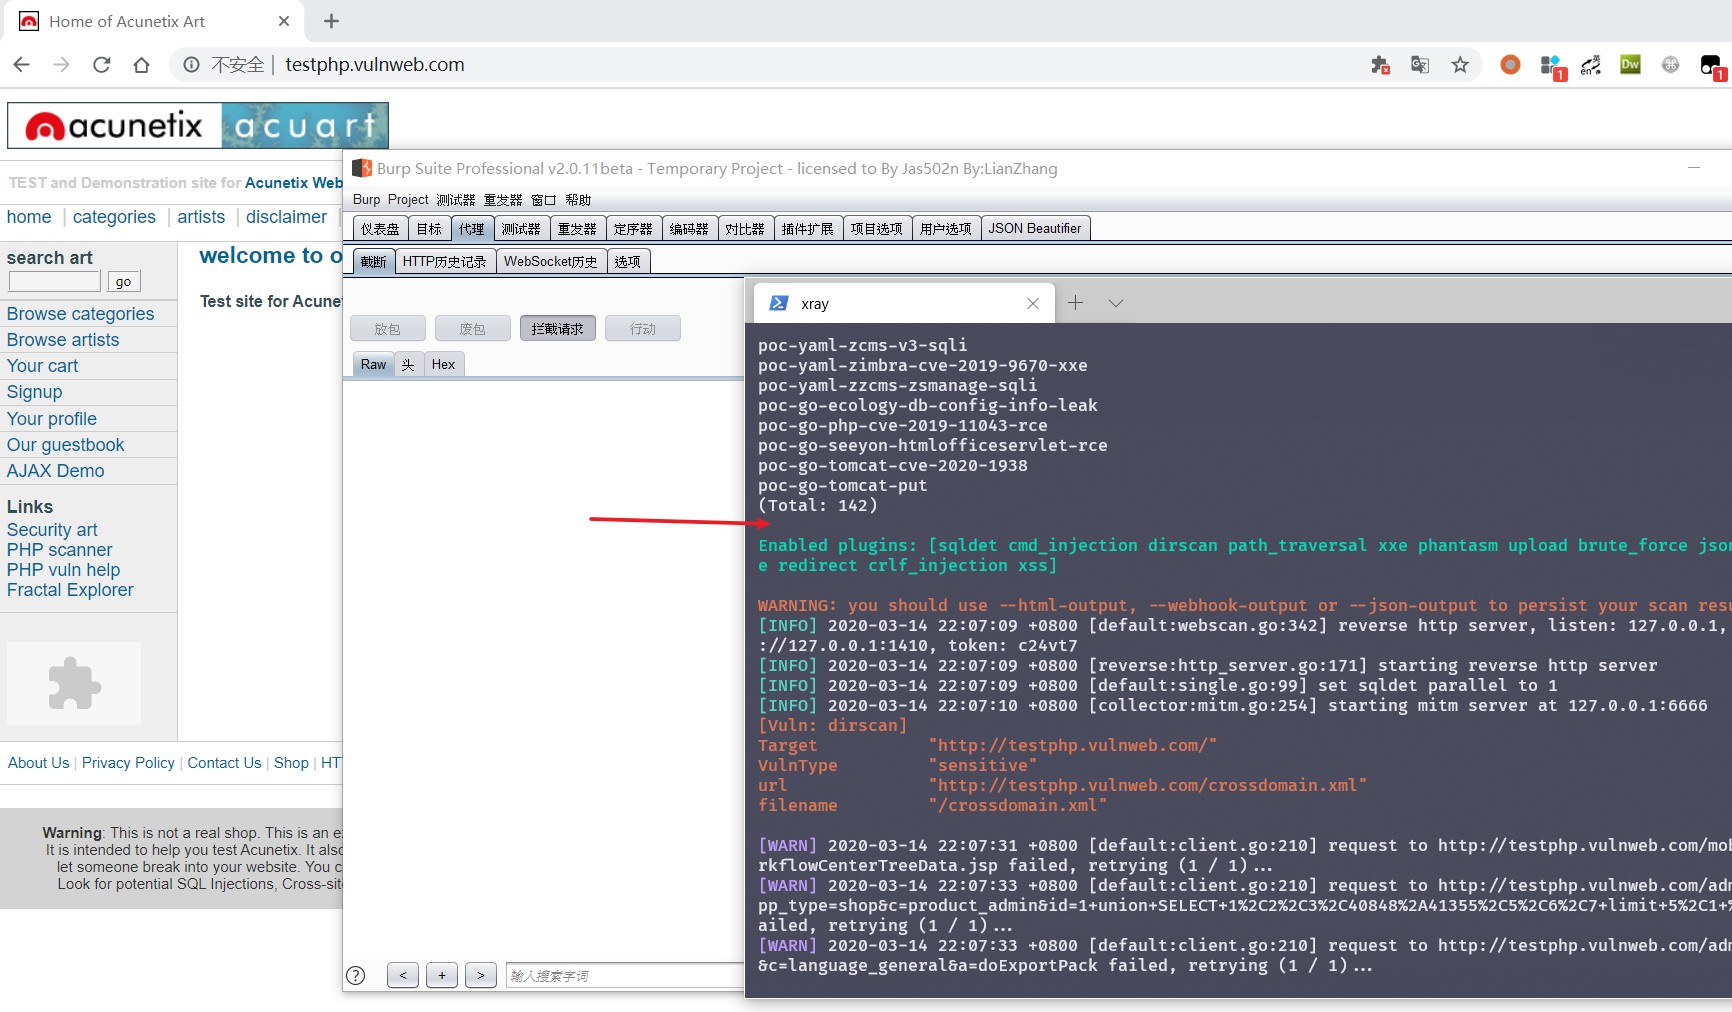The width and height of the screenshot is (1732, 1012).
Task: Open the 插件扩展 tab
Action: click(x=807, y=229)
